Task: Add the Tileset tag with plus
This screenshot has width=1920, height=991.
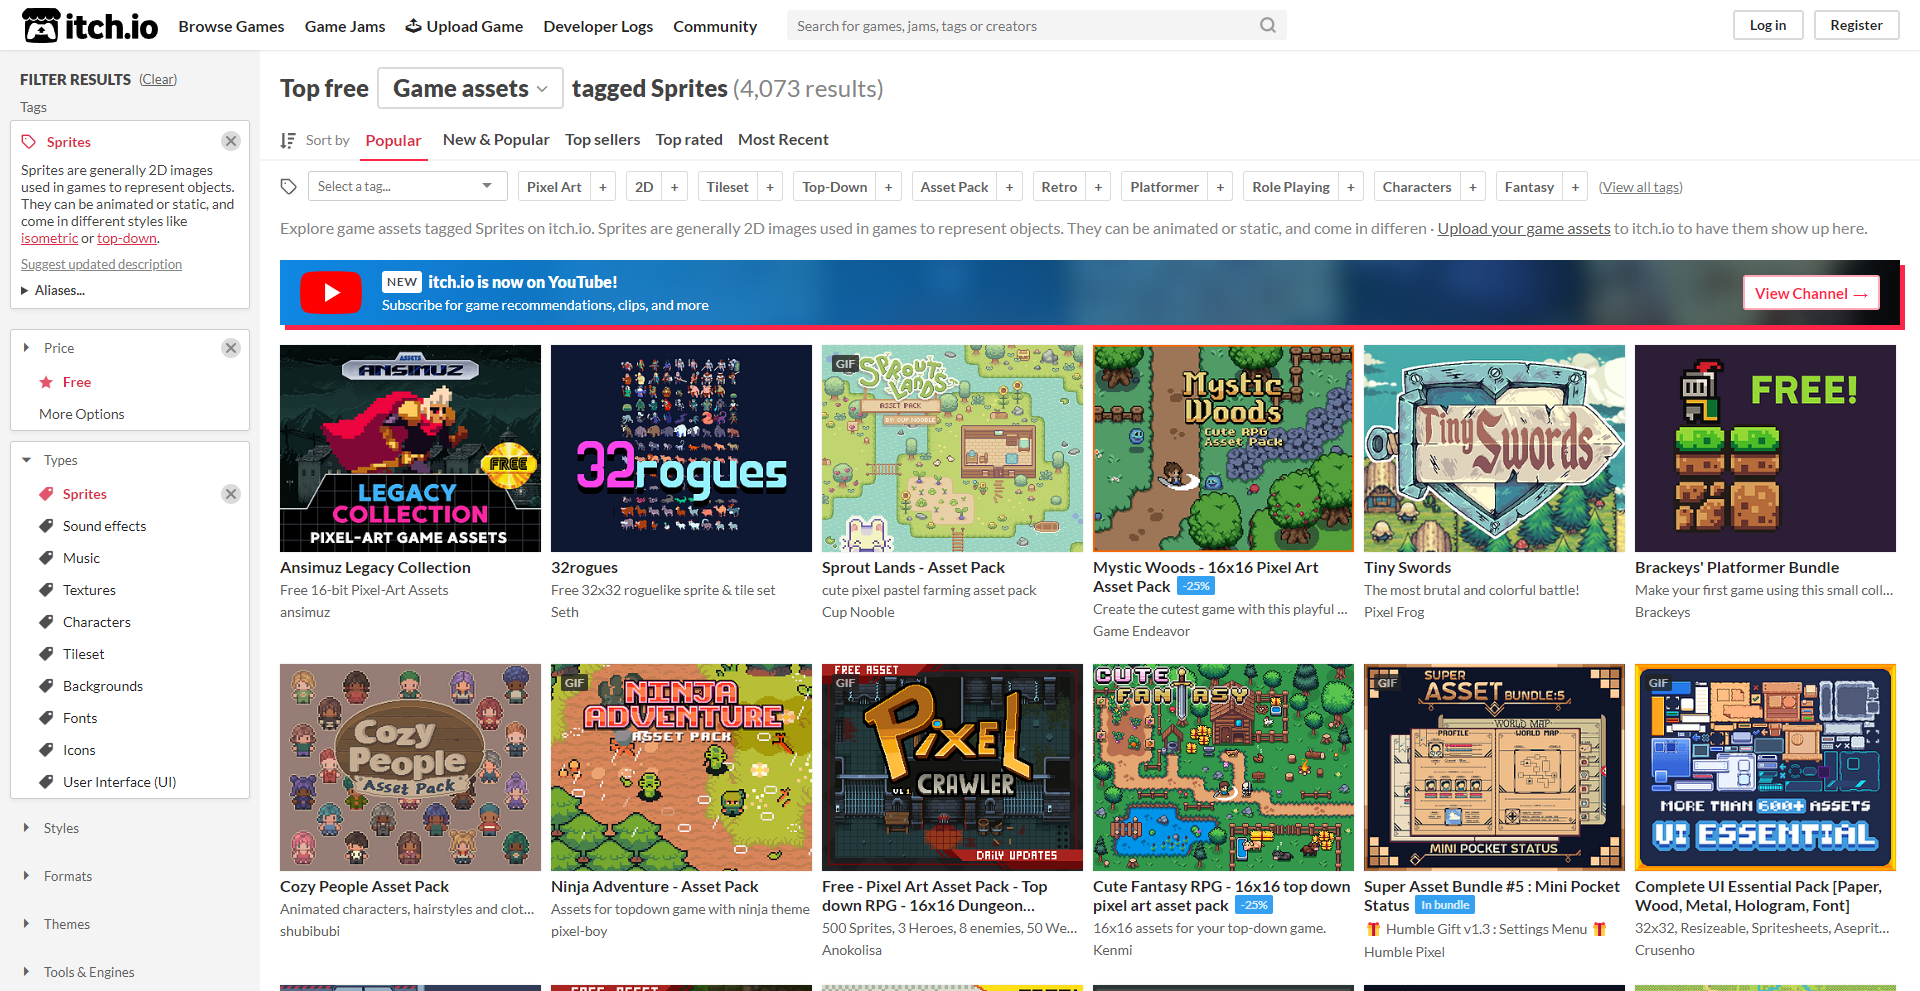Action: [x=770, y=187]
